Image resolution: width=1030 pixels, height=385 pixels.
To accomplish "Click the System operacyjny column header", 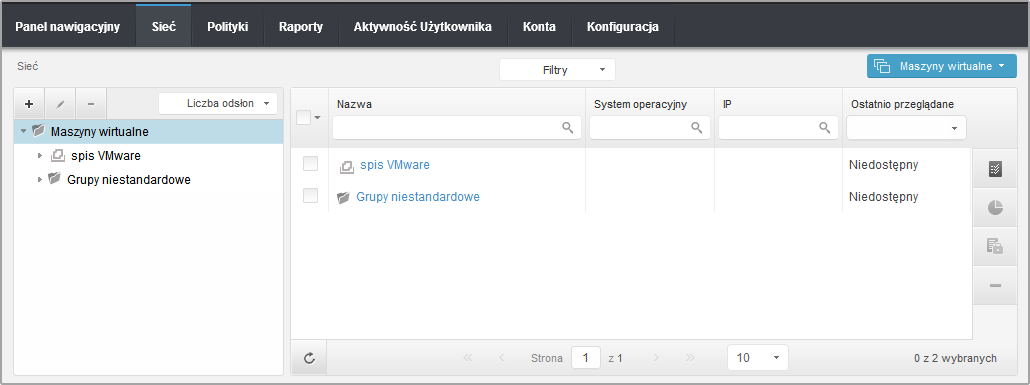I will point(640,104).
